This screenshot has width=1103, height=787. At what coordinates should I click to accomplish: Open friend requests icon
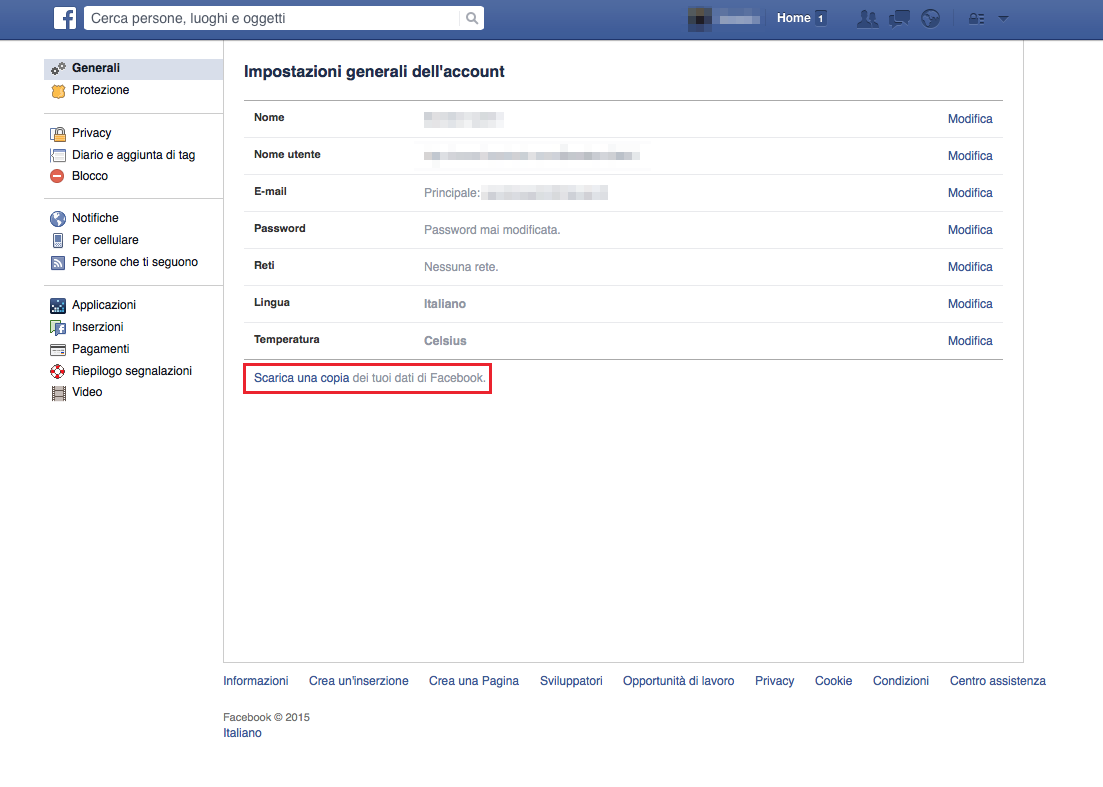[x=867, y=18]
